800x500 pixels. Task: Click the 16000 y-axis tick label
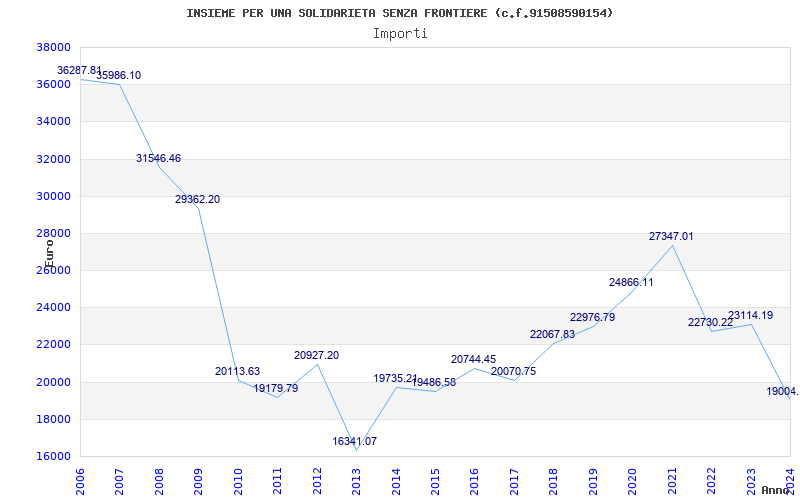(53, 457)
